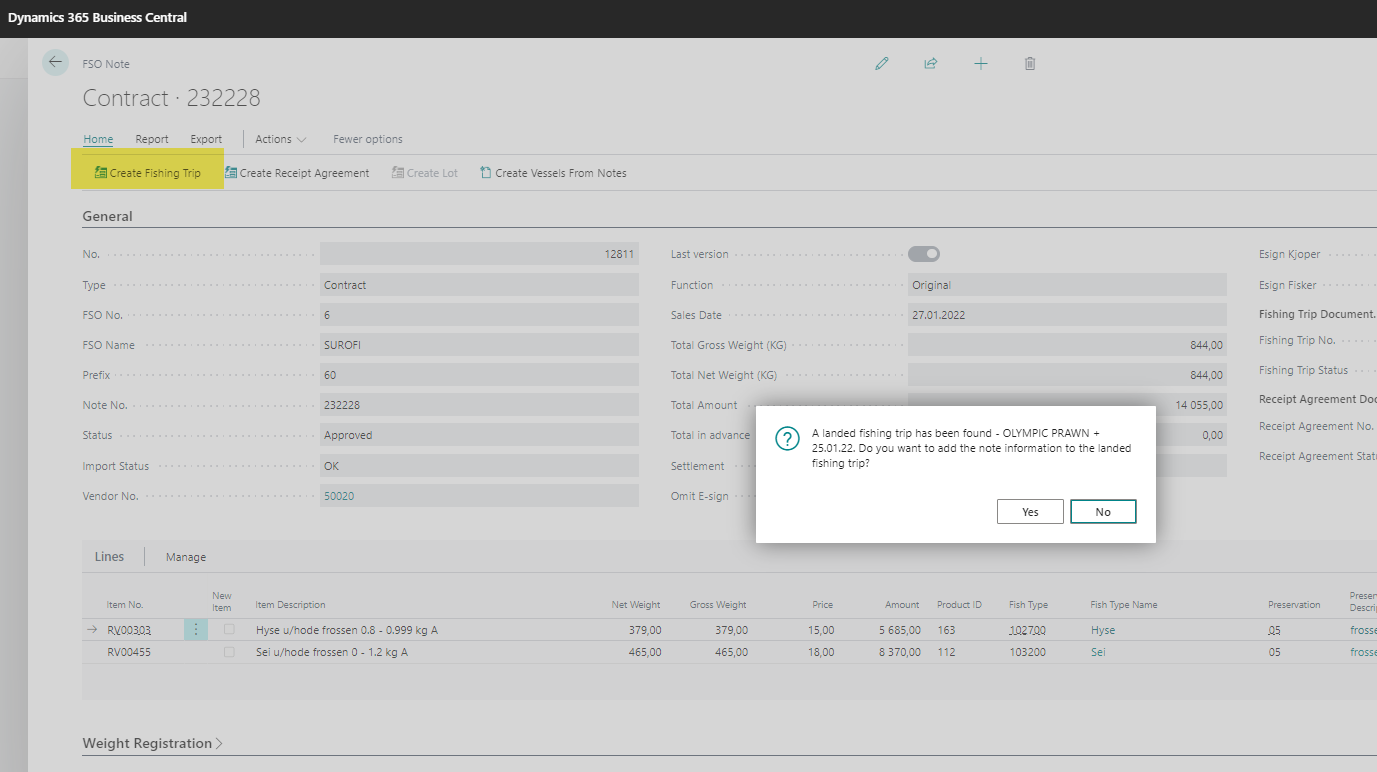Click the plus new record icon
1377x772 pixels.
tap(980, 64)
